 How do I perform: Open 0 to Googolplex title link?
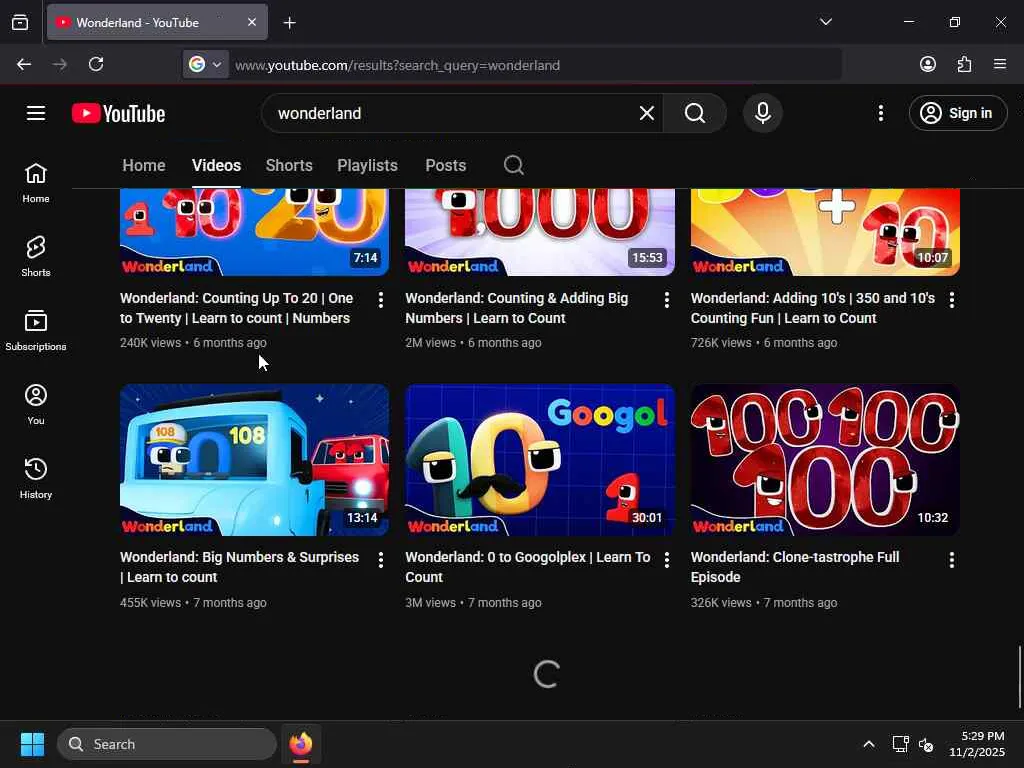[528, 567]
